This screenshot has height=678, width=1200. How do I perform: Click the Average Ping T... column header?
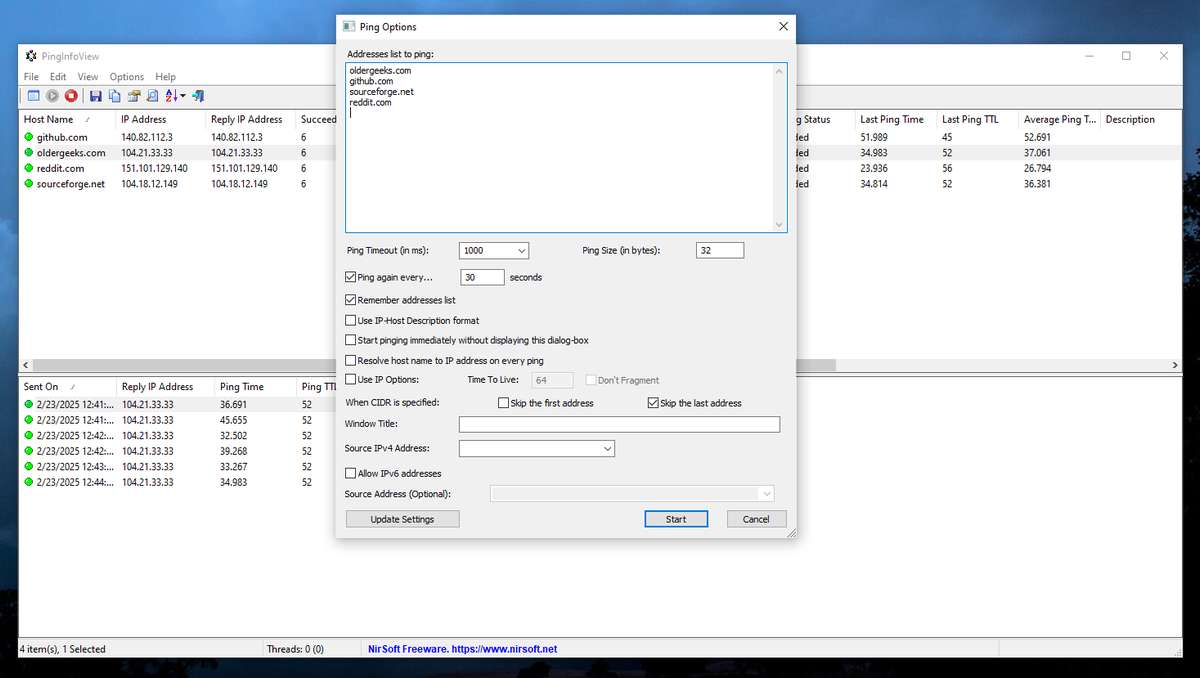point(1060,119)
